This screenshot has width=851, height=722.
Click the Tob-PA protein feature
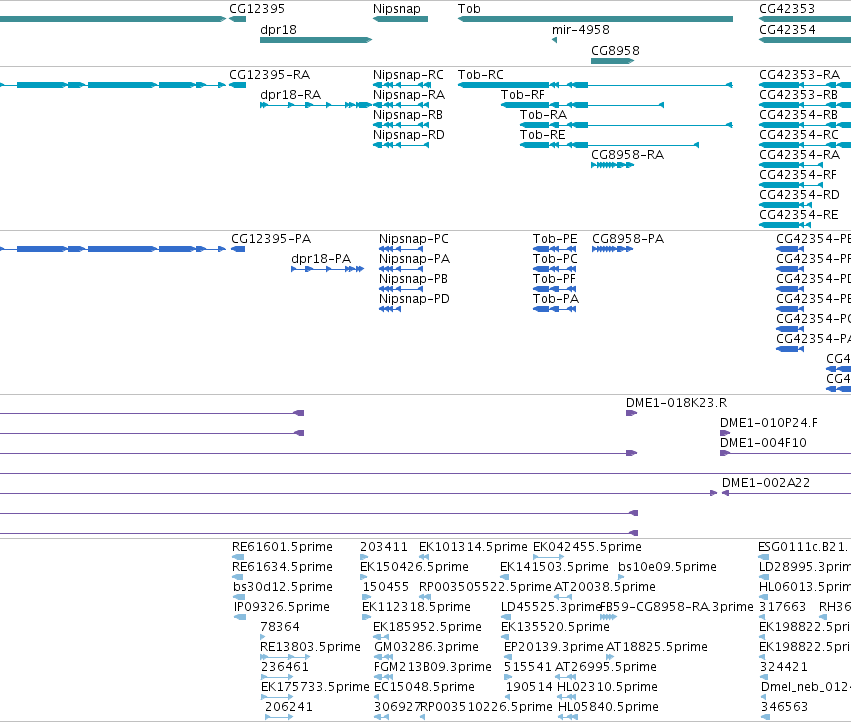click(554, 309)
